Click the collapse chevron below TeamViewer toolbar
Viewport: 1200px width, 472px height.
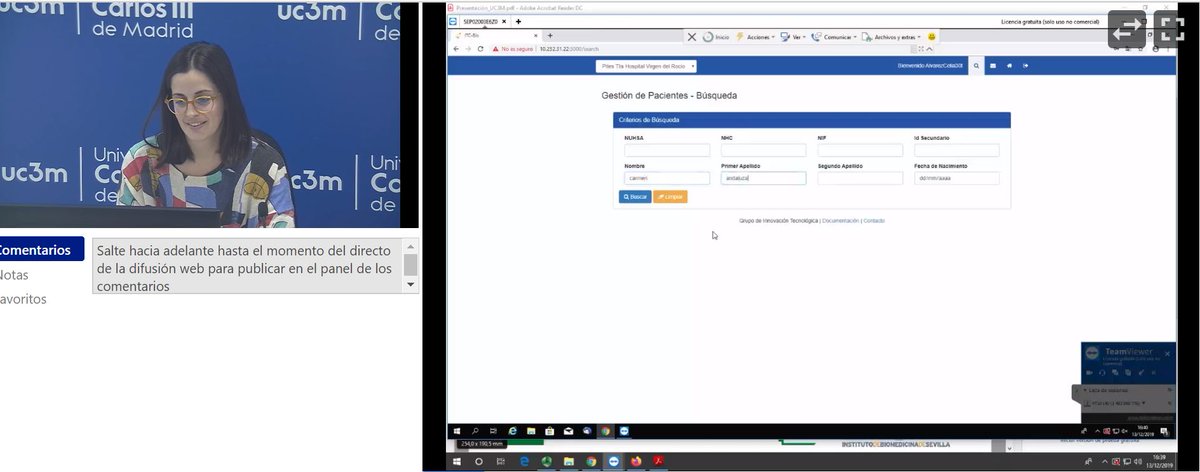[931, 48]
